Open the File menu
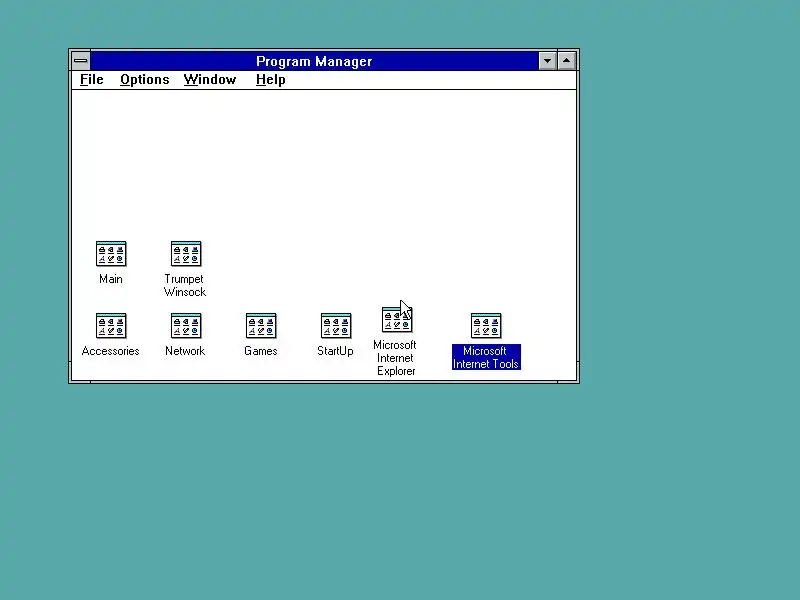This screenshot has width=800, height=600. (92, 80)
